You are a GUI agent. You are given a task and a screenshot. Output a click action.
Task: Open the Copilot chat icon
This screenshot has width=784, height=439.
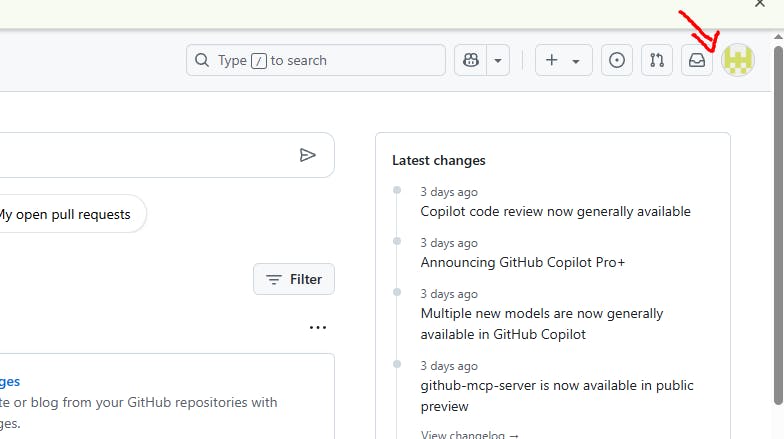tap(470, 60)
